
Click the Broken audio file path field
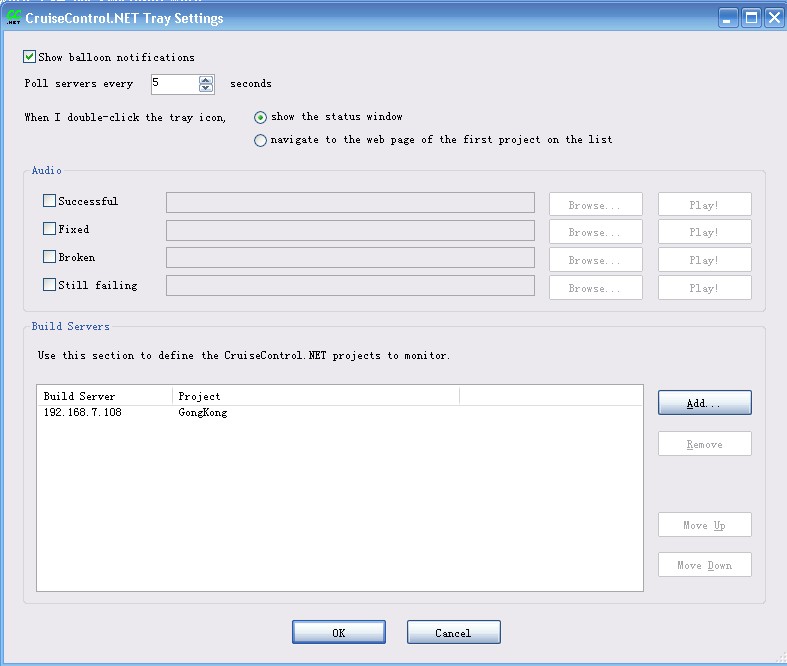pos(350,257)
